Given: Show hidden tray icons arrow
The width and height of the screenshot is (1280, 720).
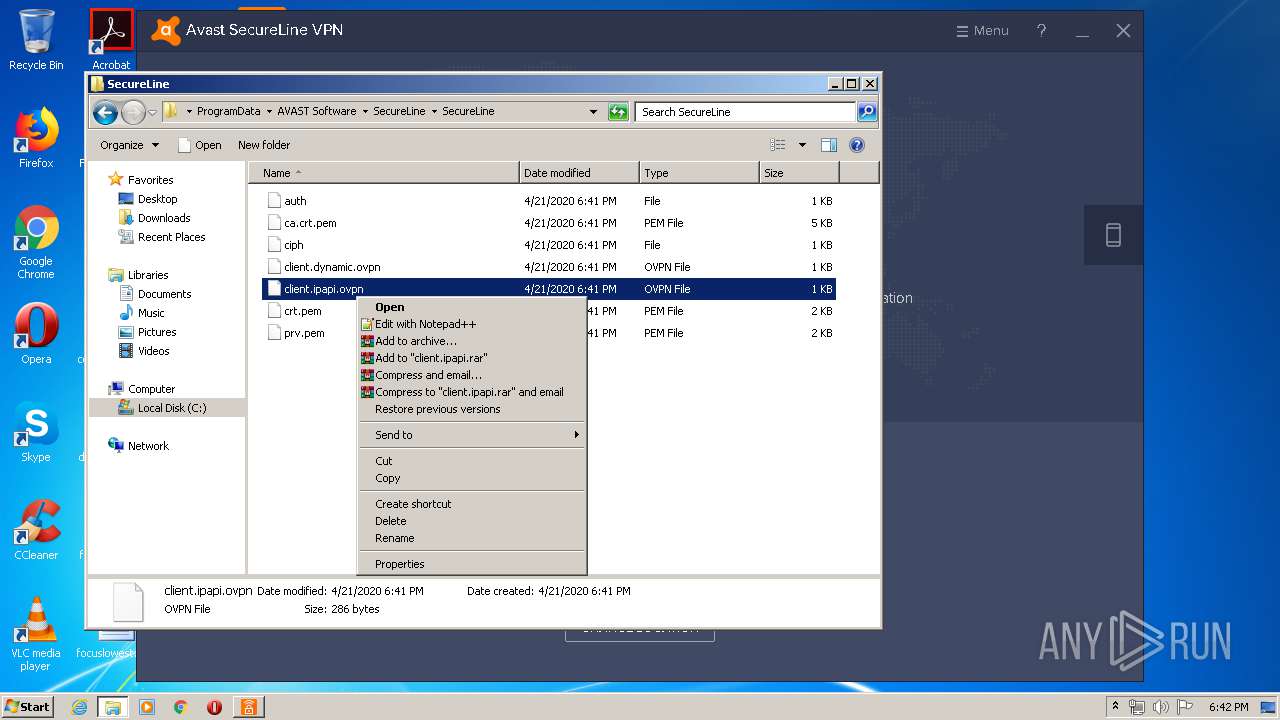Looking at the screenshot, I should coord(1116,706).
